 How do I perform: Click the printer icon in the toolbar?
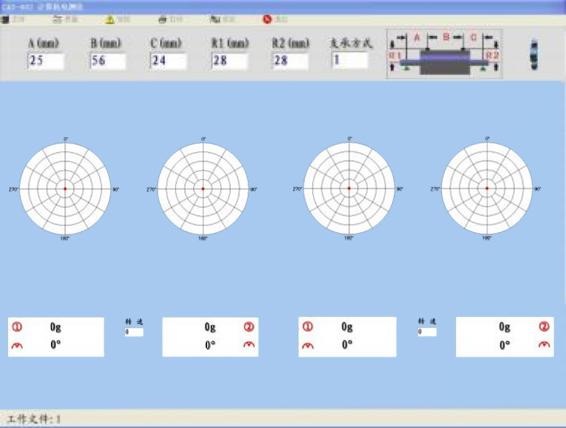[163, 19]
